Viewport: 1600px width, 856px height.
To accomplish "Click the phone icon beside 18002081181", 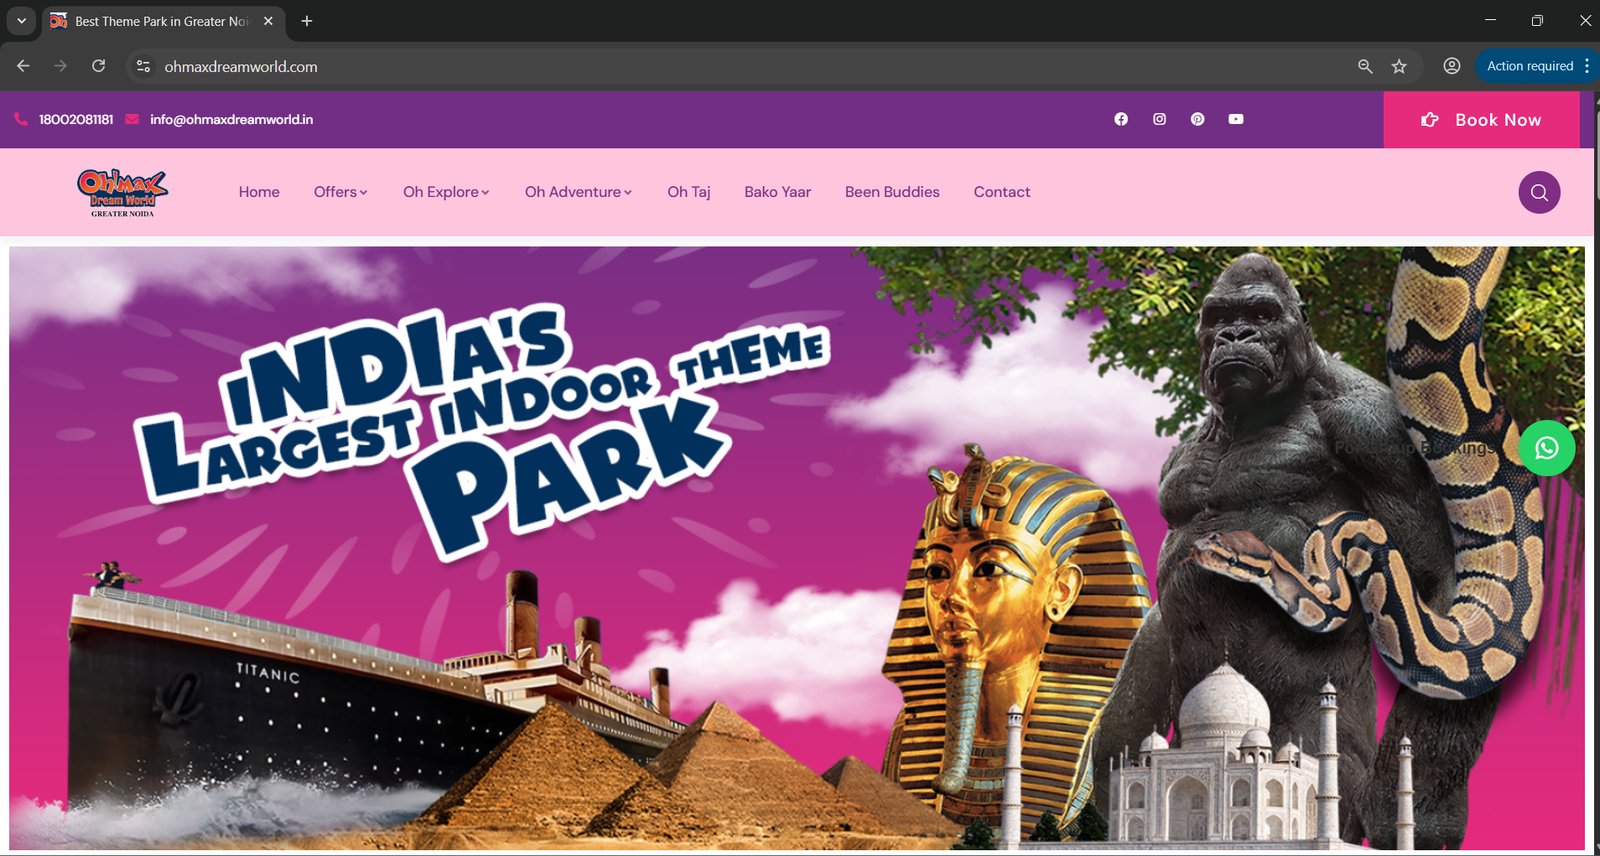I will (21, 119).
